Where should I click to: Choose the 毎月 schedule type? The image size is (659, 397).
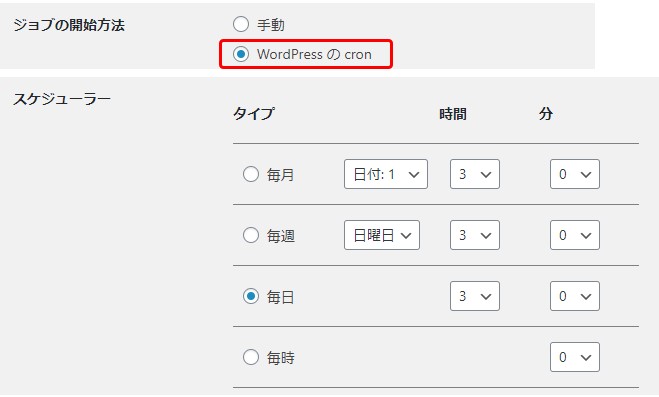[251, 174]
